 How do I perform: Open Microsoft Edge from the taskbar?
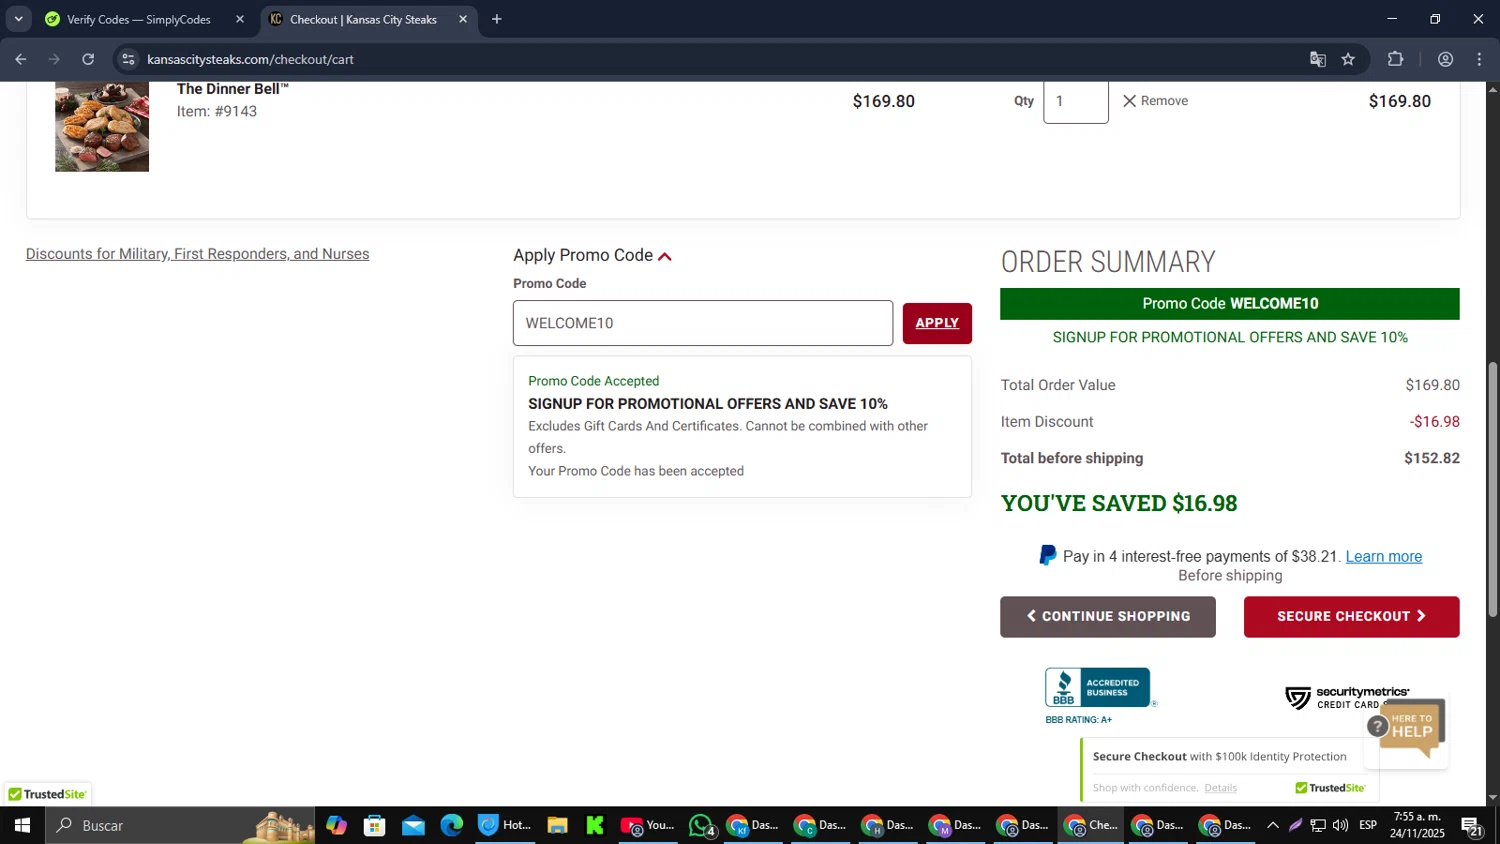[452, 825]
